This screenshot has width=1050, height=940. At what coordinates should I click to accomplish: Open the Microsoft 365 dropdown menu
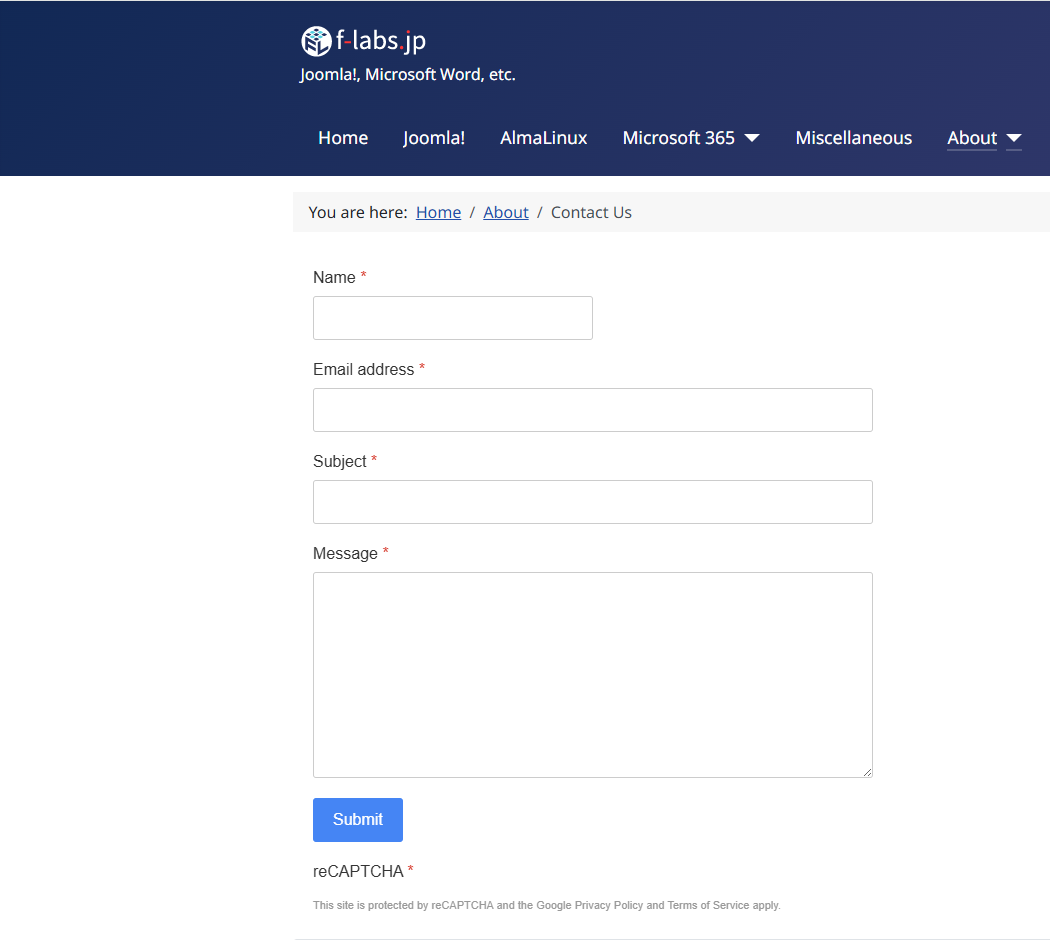click(x=679, y=138)
